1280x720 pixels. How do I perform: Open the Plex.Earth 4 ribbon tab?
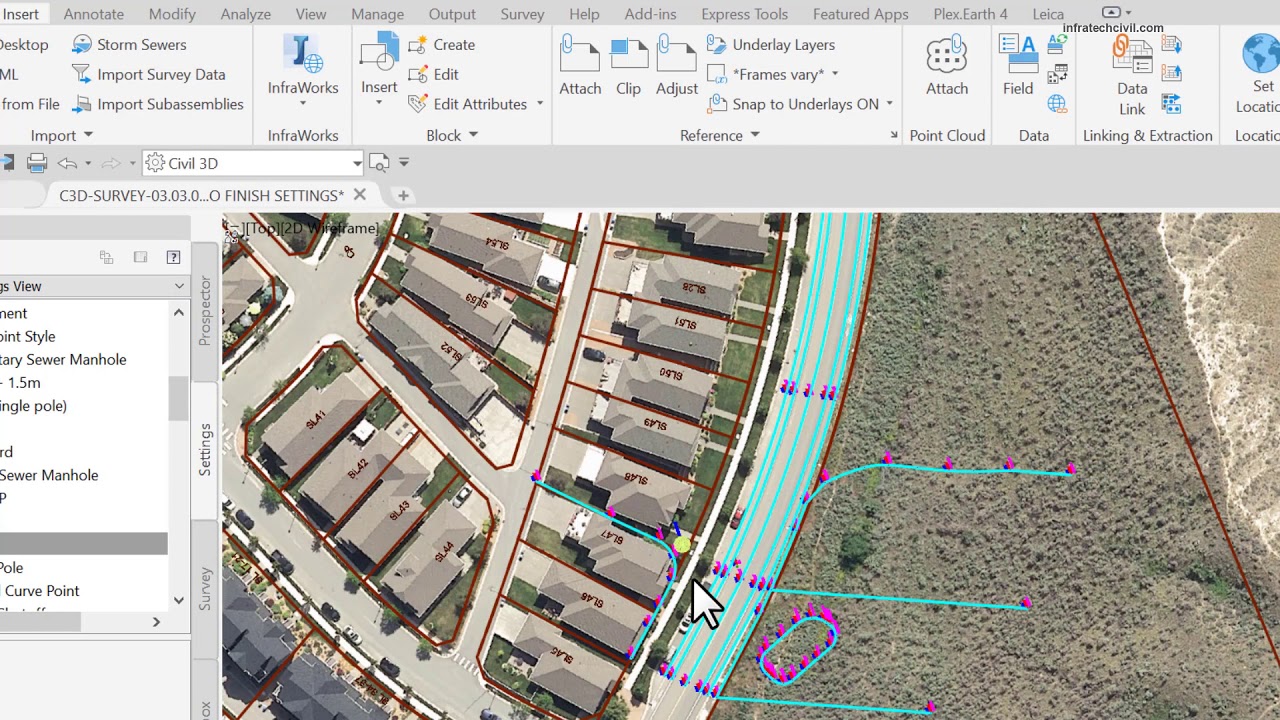pos(970,14)
